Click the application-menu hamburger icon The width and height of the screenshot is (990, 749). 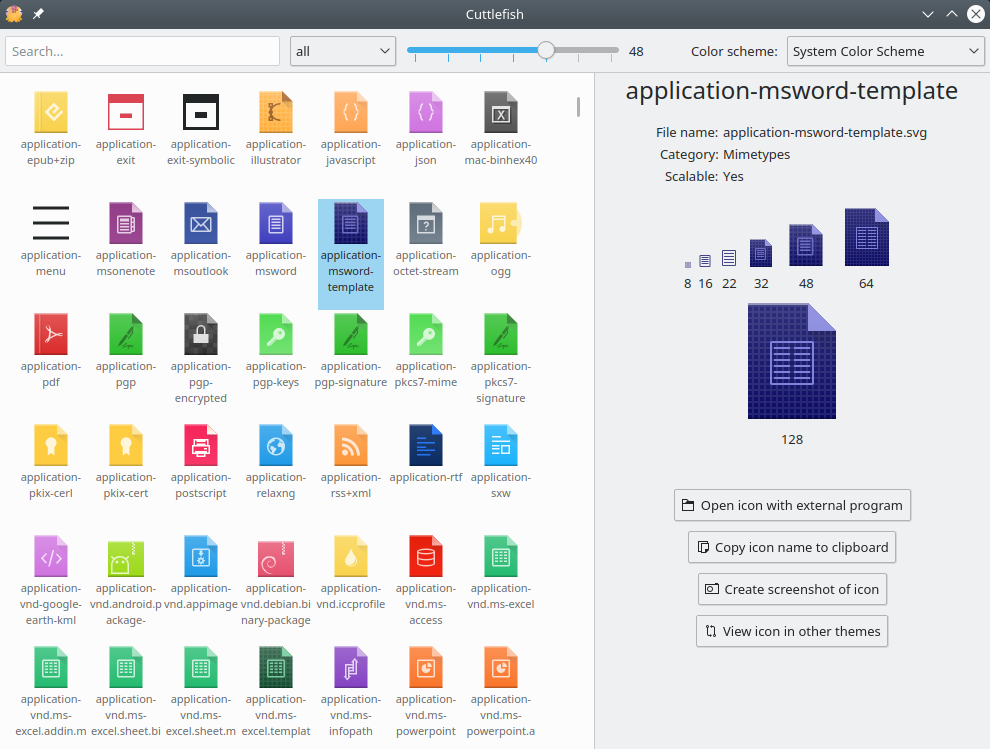pyautogui.click(x=51, y=224)
